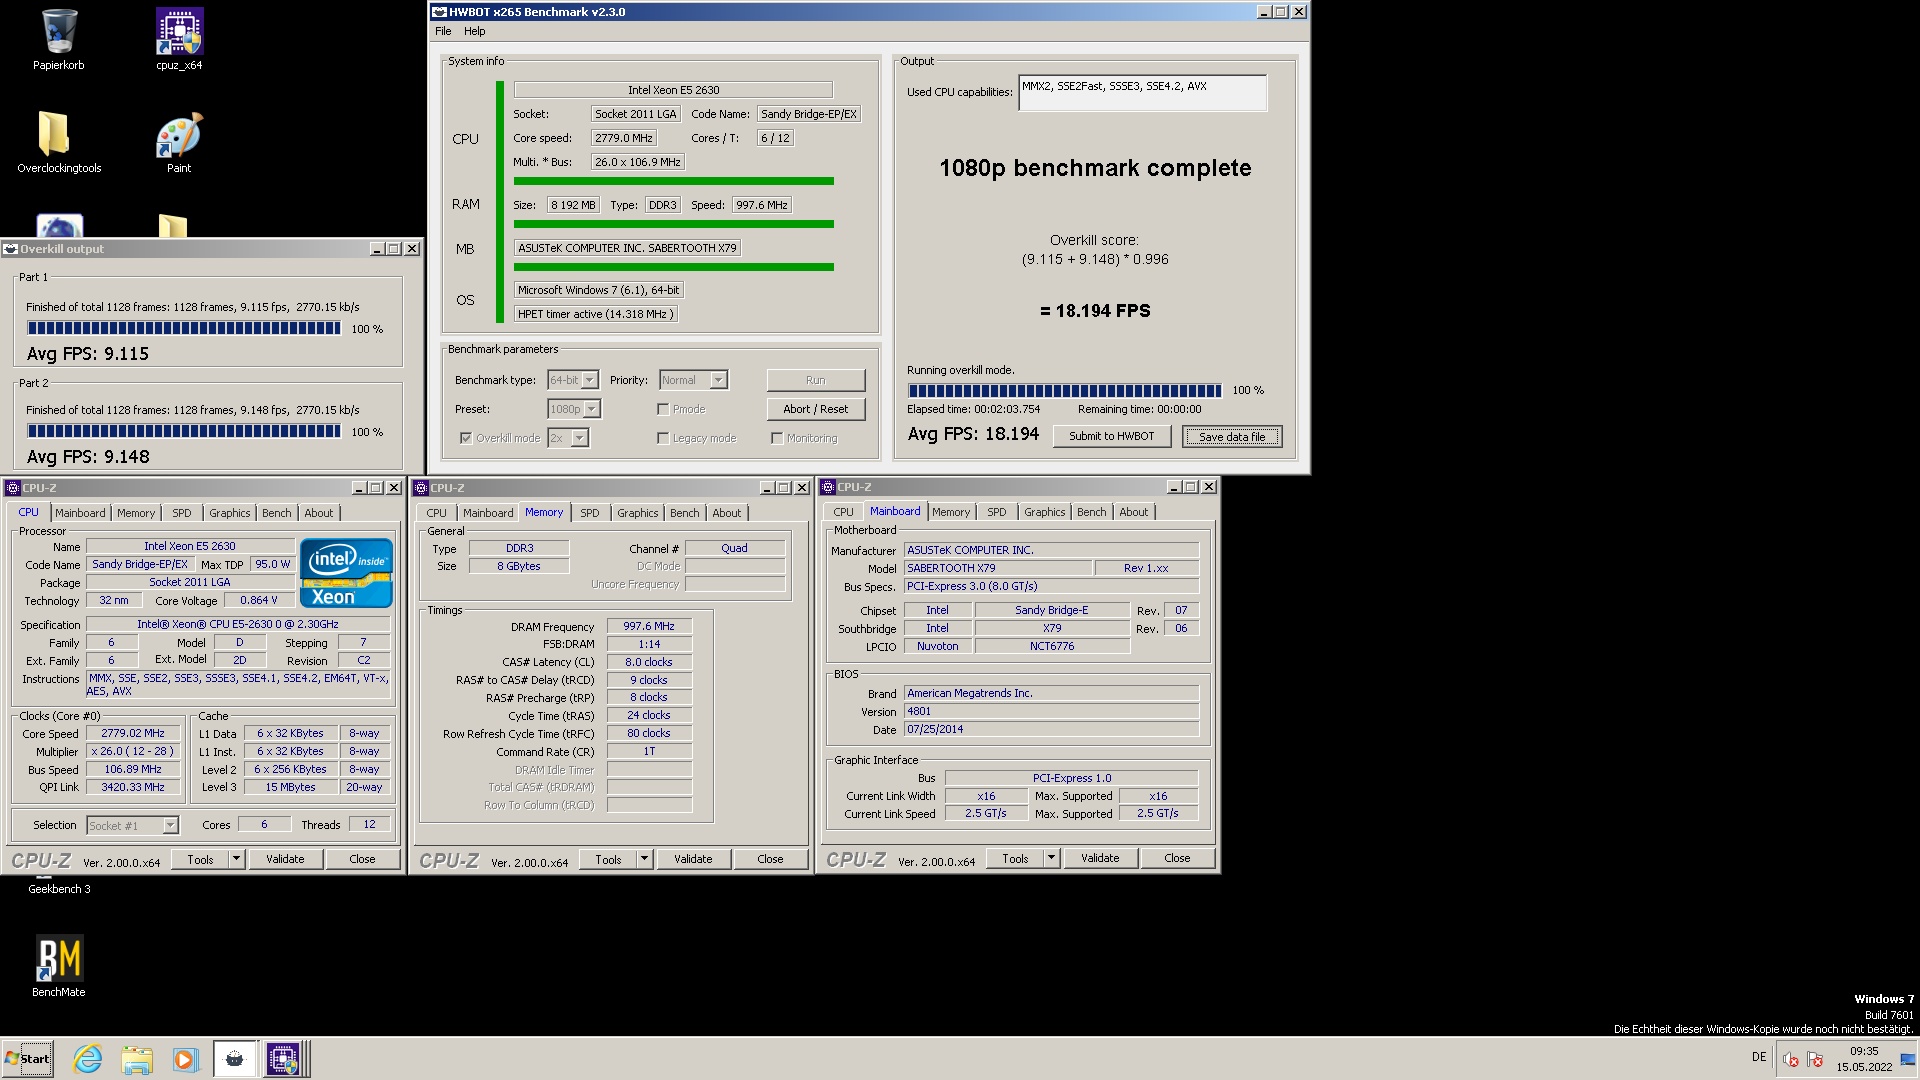Expand Tools arrow in CPU-Z CPU window

[236, 859]
